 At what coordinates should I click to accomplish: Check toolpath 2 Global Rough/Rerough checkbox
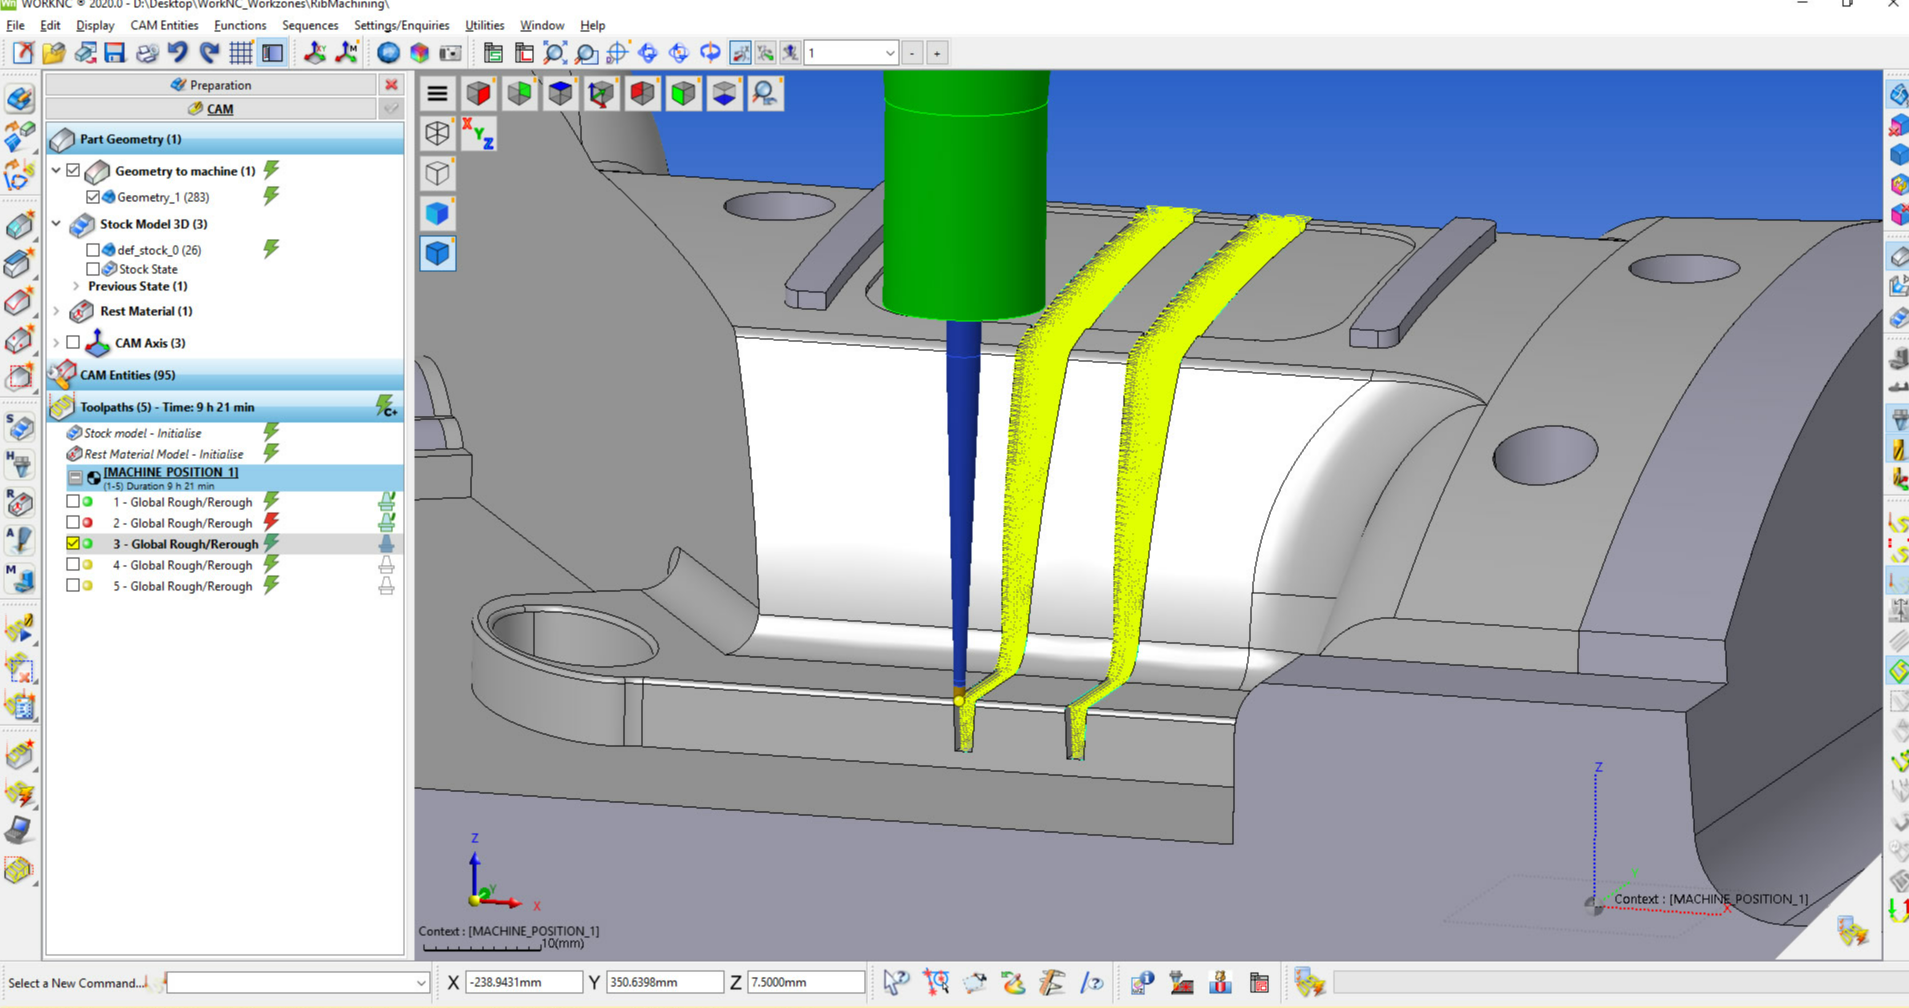[x=73, y=523]
